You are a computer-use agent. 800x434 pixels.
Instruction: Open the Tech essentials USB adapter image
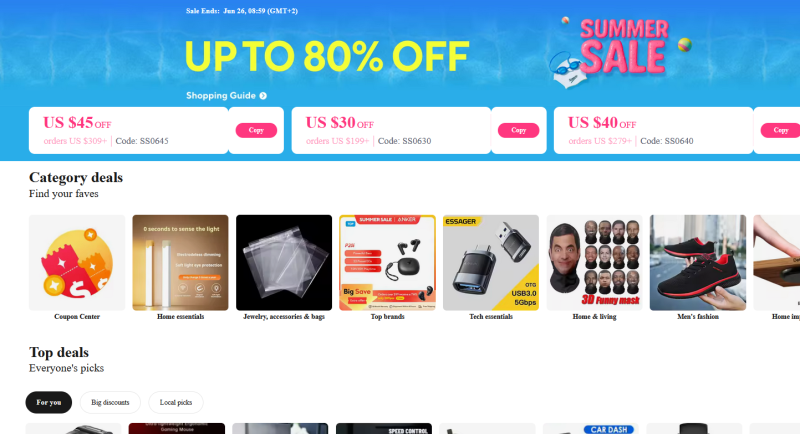tap(491, 263)
